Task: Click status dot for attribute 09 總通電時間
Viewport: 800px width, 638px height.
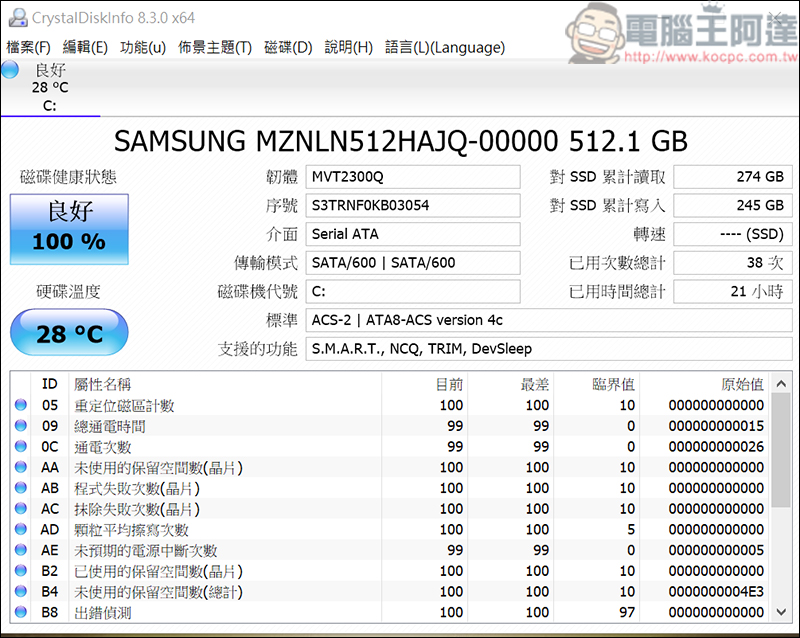Action: click(x=21, y=426)
